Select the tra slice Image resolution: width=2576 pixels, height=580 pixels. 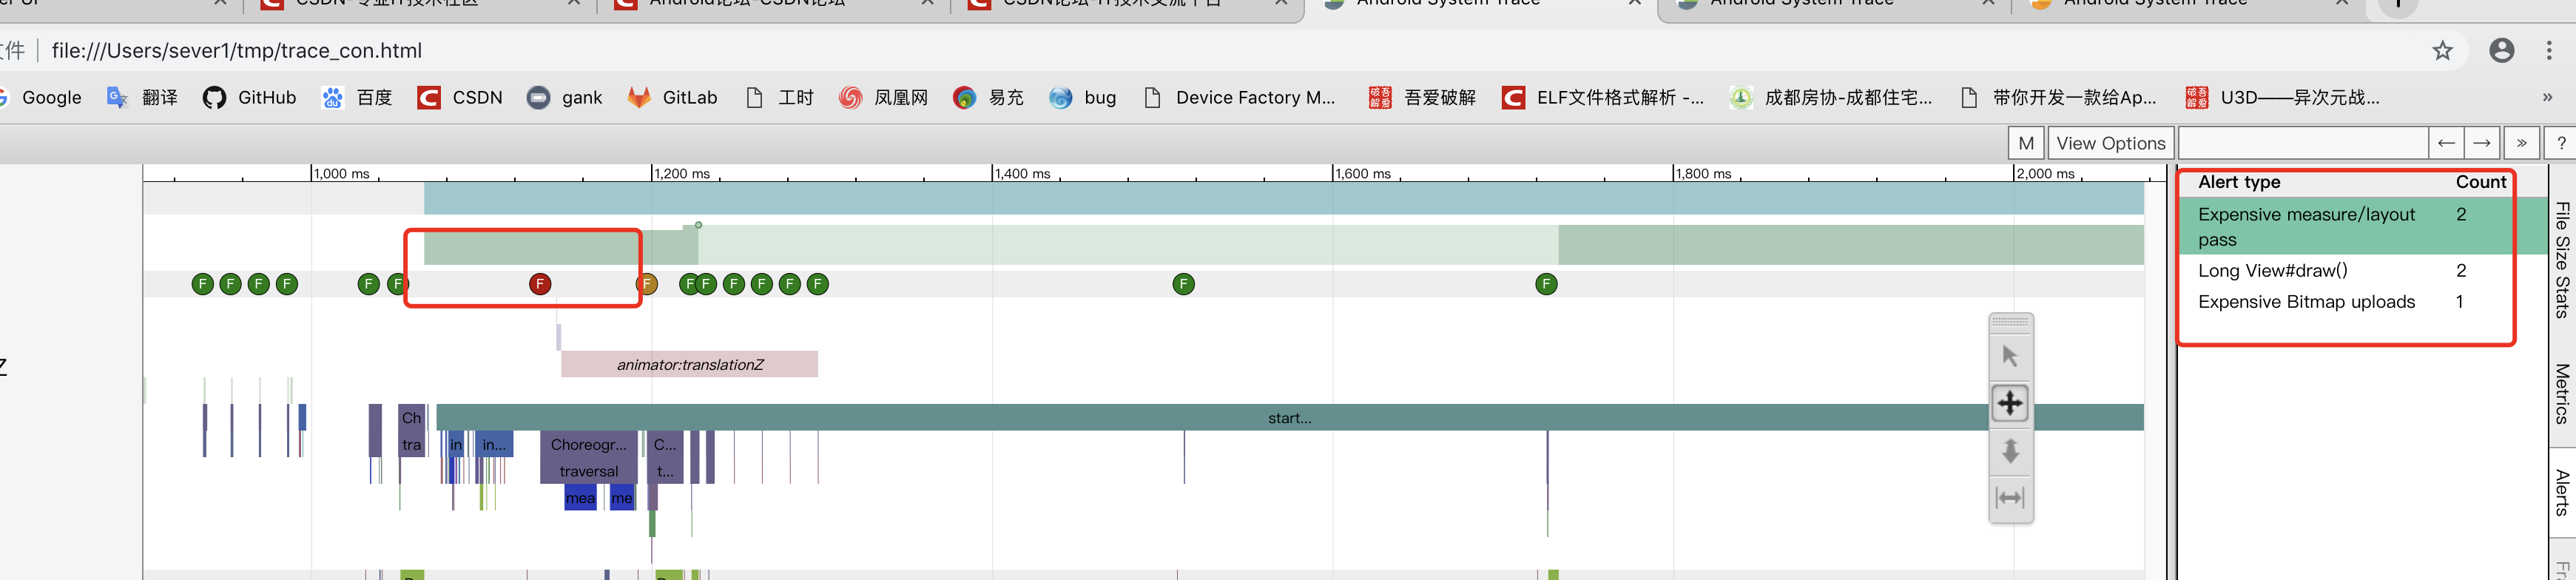[412, 445]
